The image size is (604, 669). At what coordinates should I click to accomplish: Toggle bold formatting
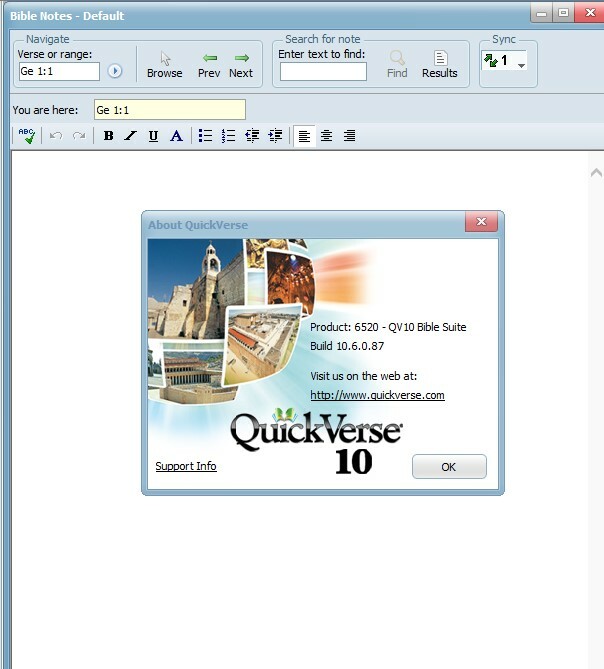coord(109,136)
